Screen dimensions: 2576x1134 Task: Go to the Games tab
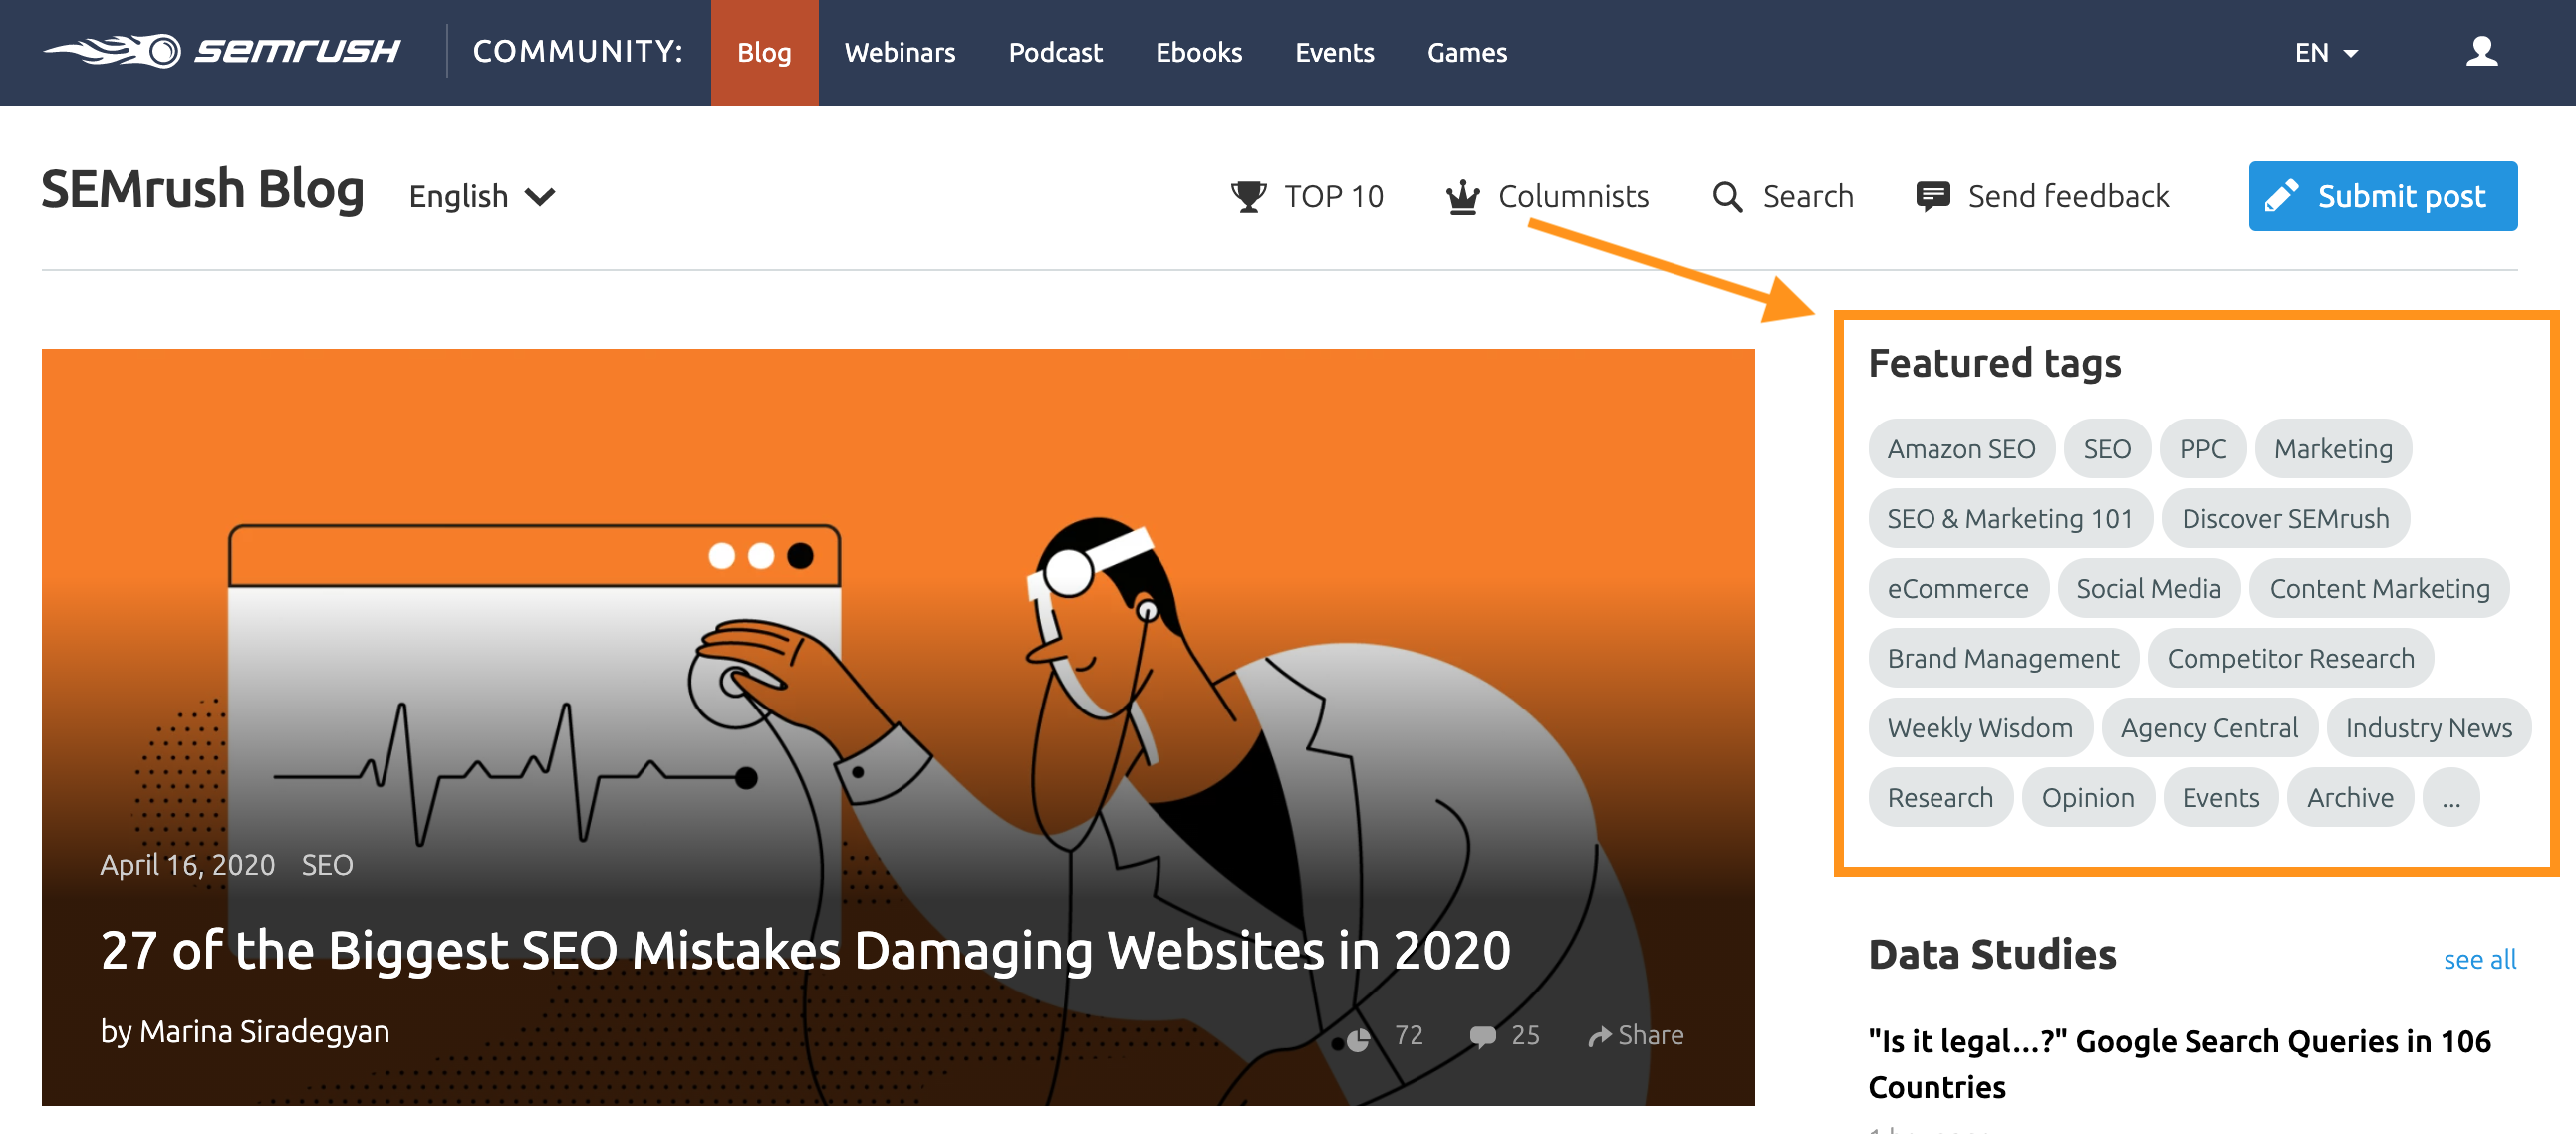(x=1466, y=52)
